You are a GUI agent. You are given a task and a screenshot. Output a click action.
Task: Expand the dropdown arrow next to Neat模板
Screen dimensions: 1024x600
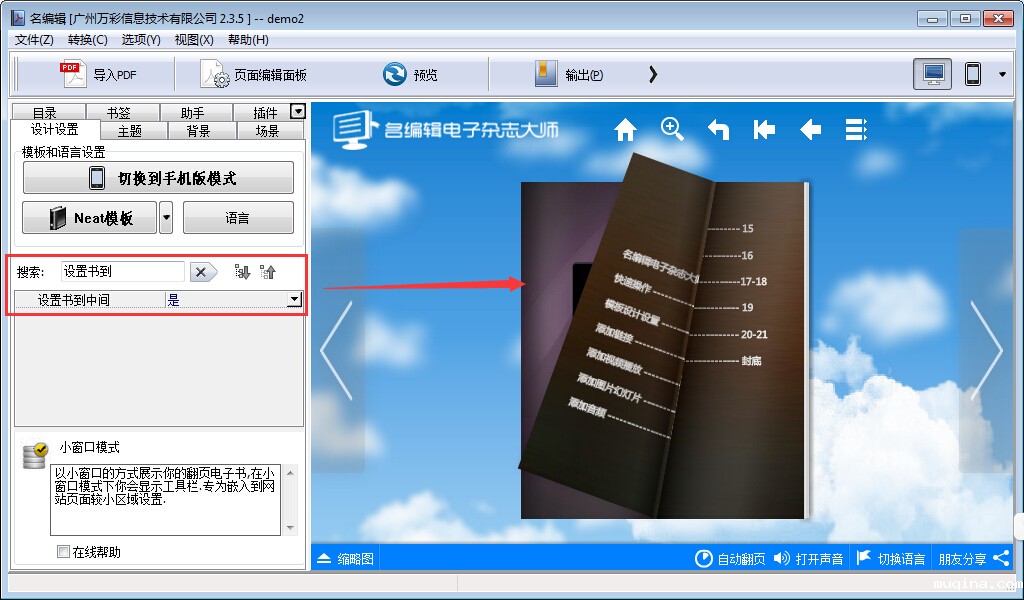167,217
